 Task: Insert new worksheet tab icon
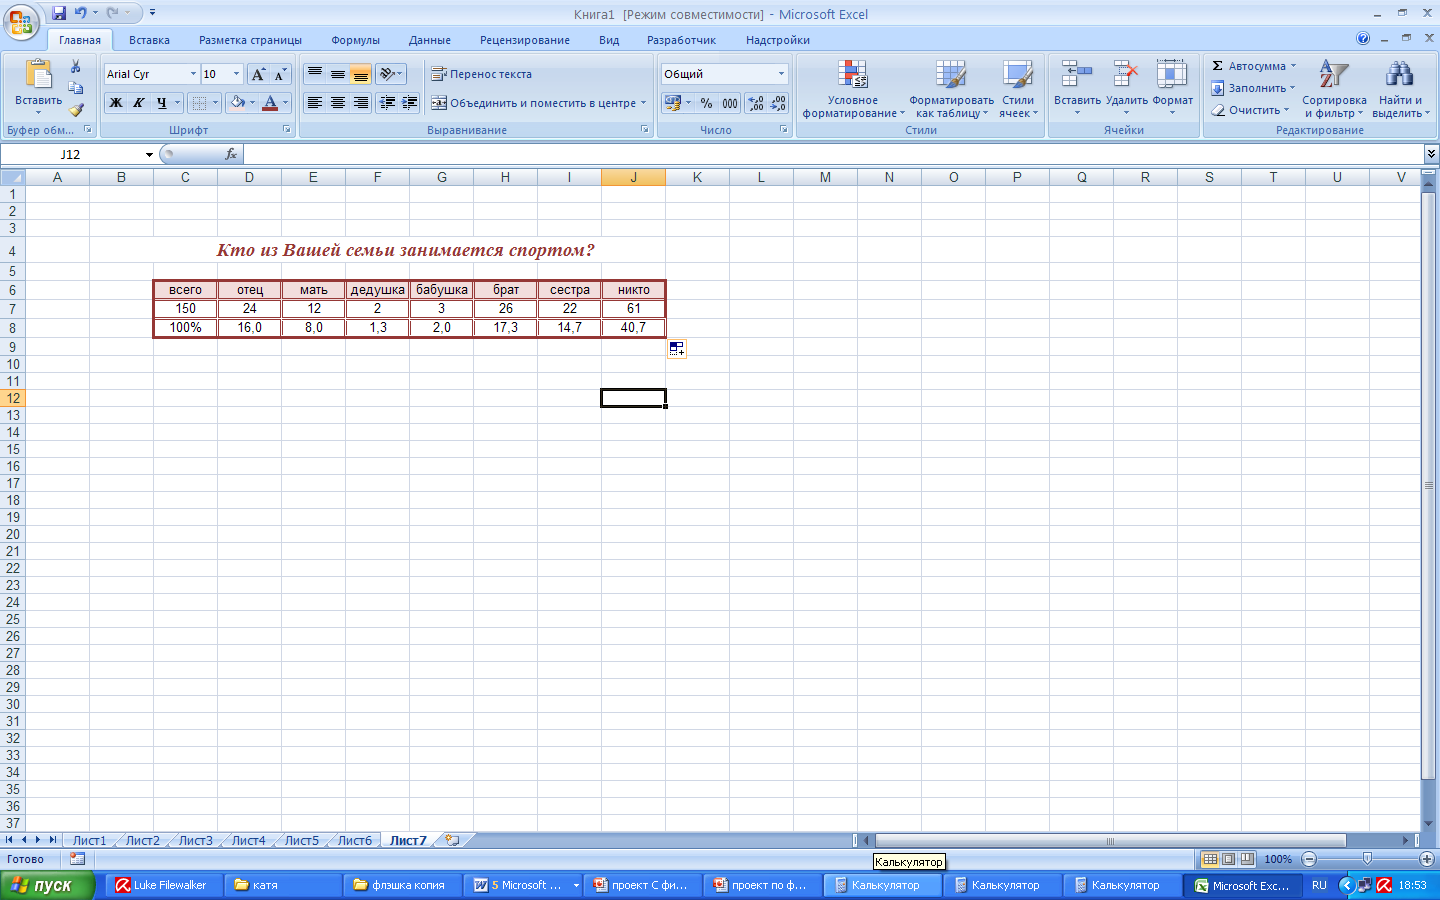(x=452, y=840)
